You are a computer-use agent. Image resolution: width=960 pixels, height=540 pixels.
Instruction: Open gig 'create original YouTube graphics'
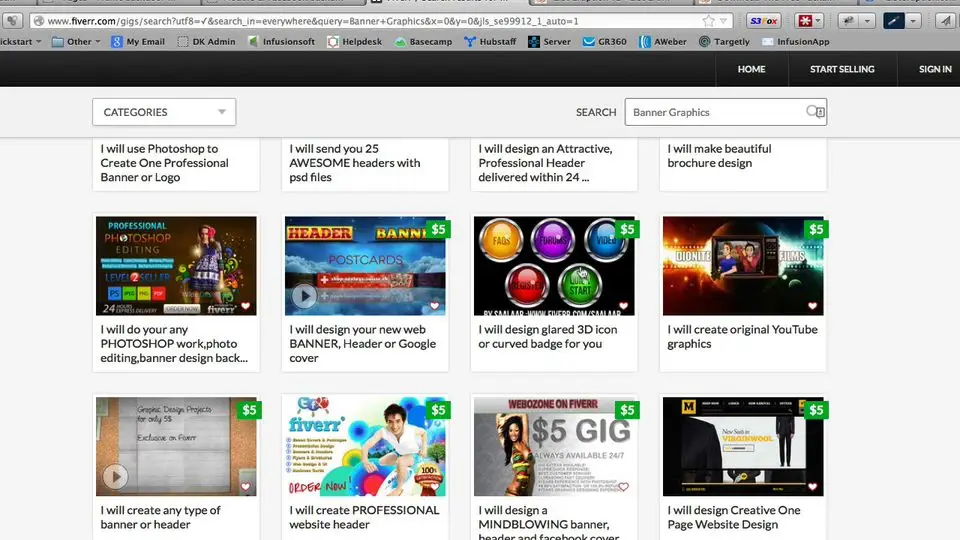point(742,336)
